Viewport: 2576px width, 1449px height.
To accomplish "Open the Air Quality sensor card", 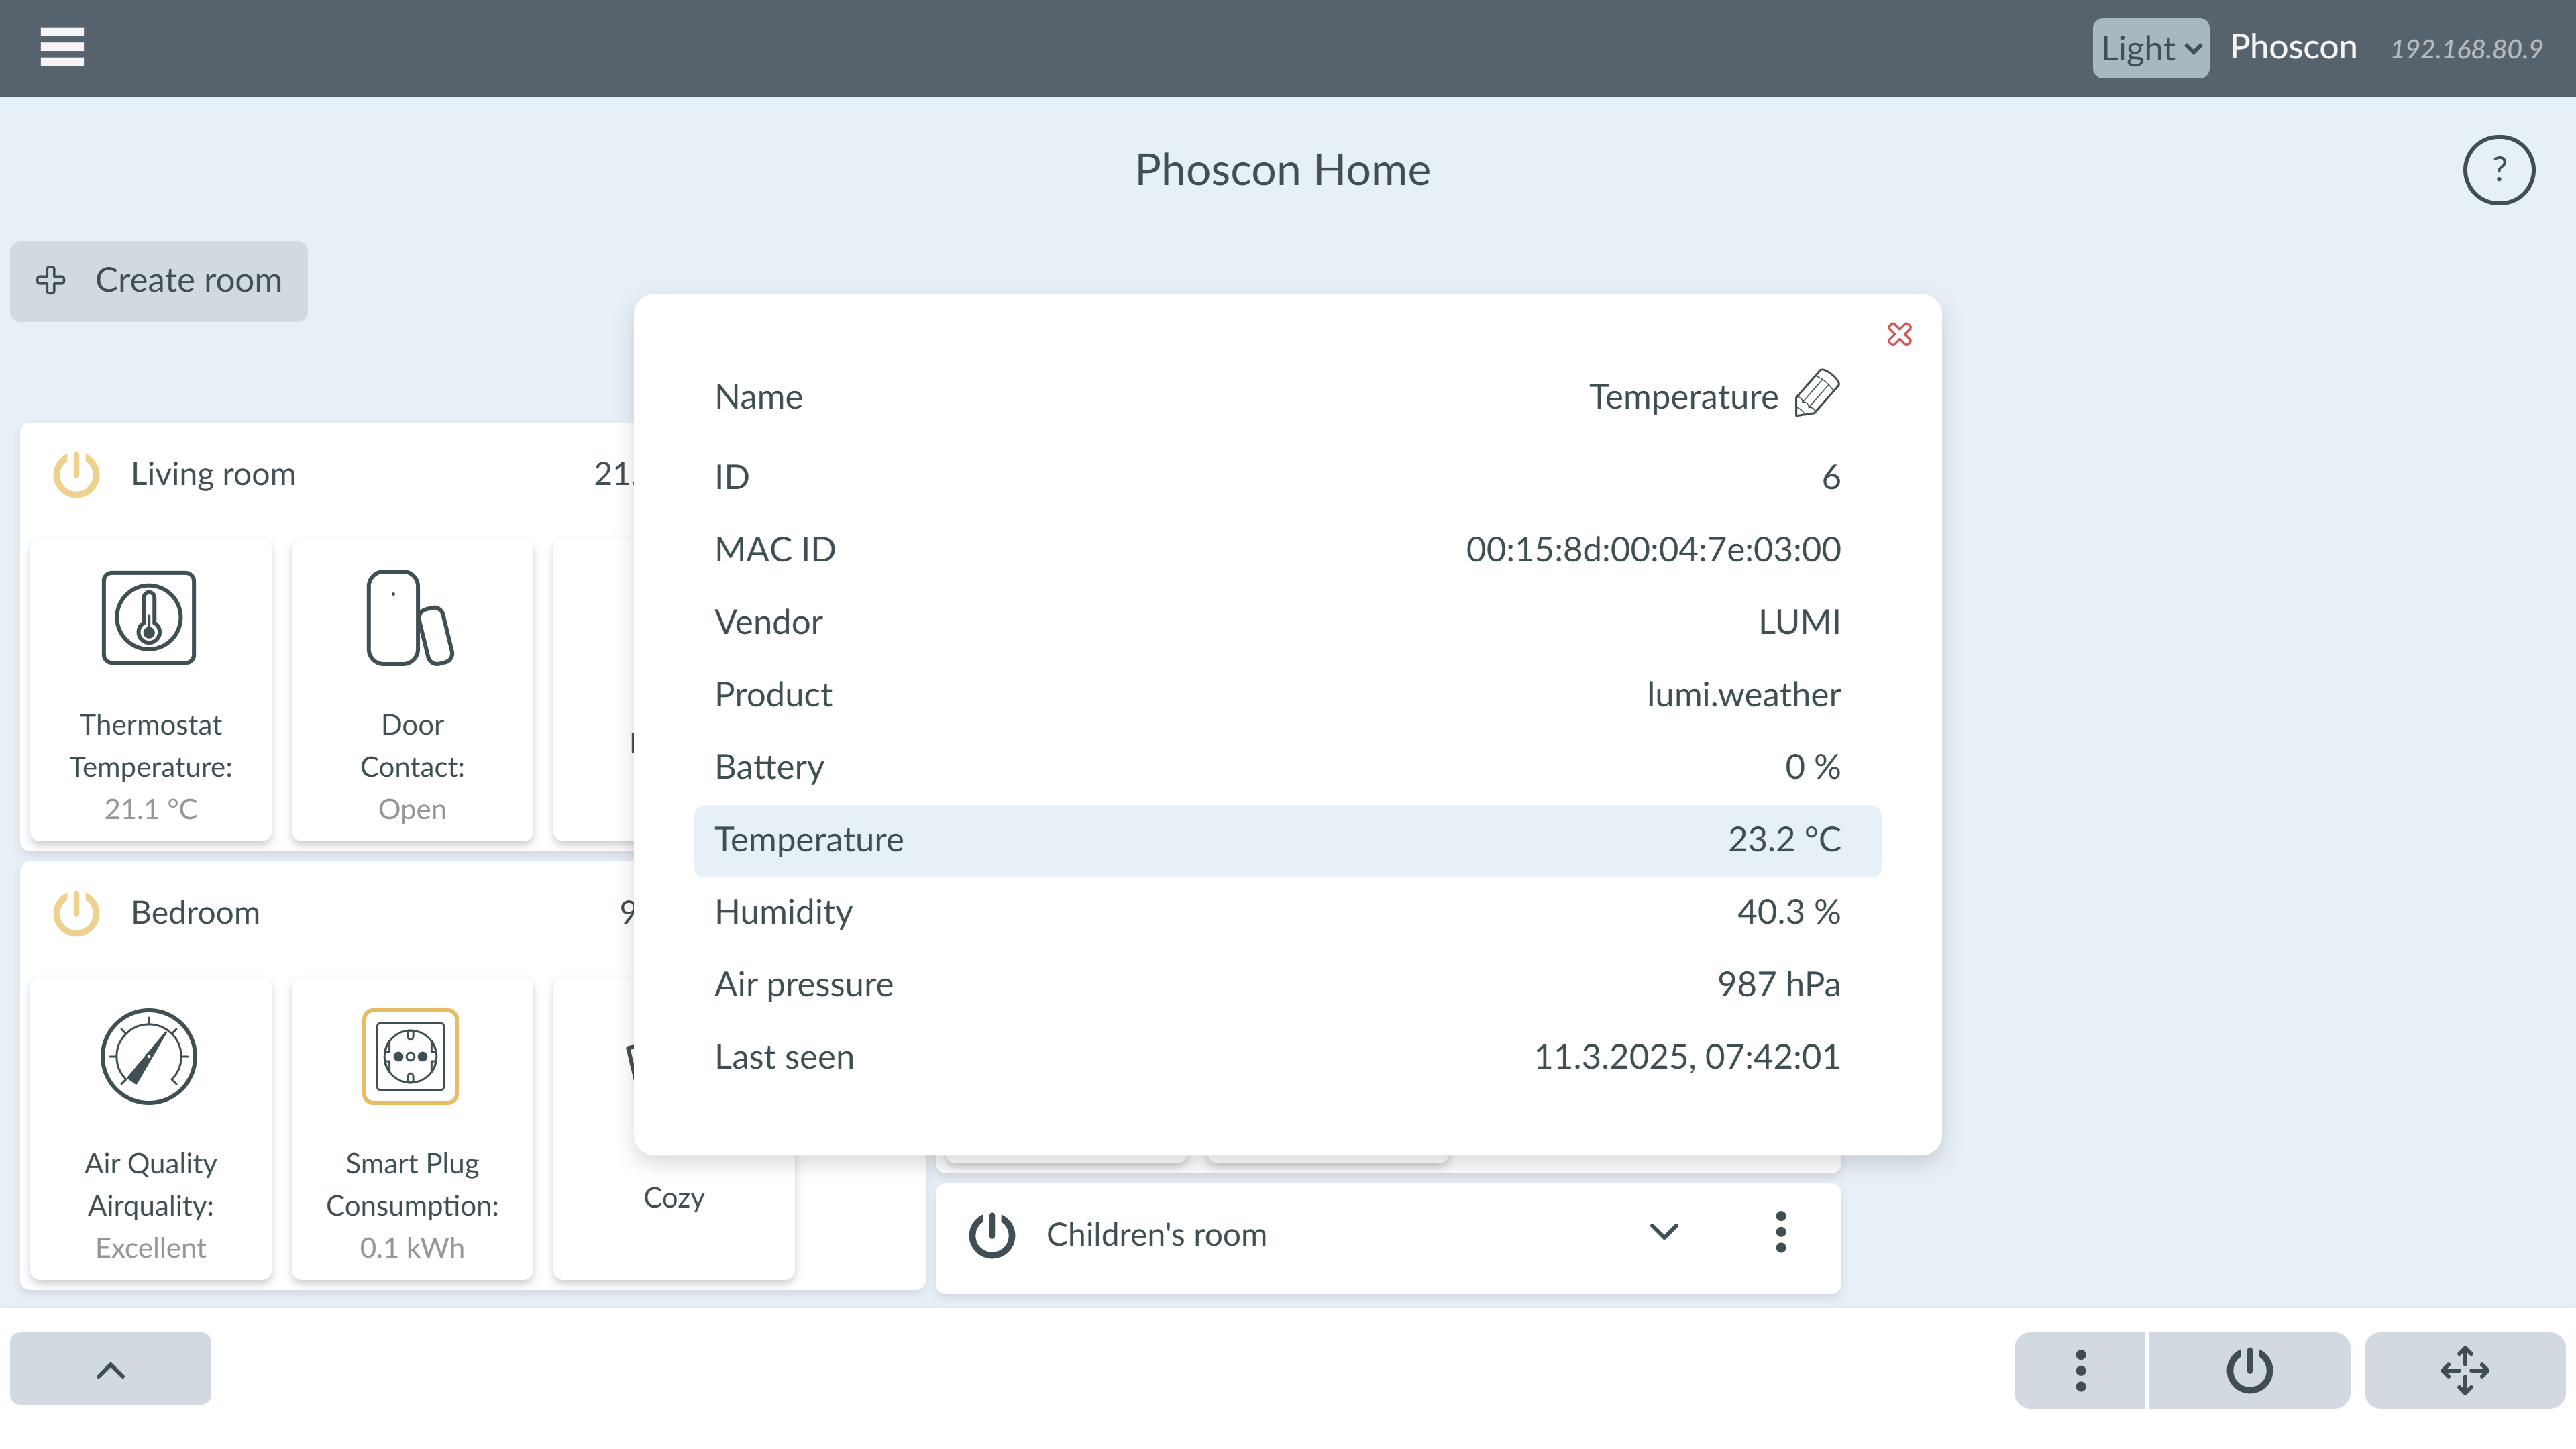I will 151,1129.
